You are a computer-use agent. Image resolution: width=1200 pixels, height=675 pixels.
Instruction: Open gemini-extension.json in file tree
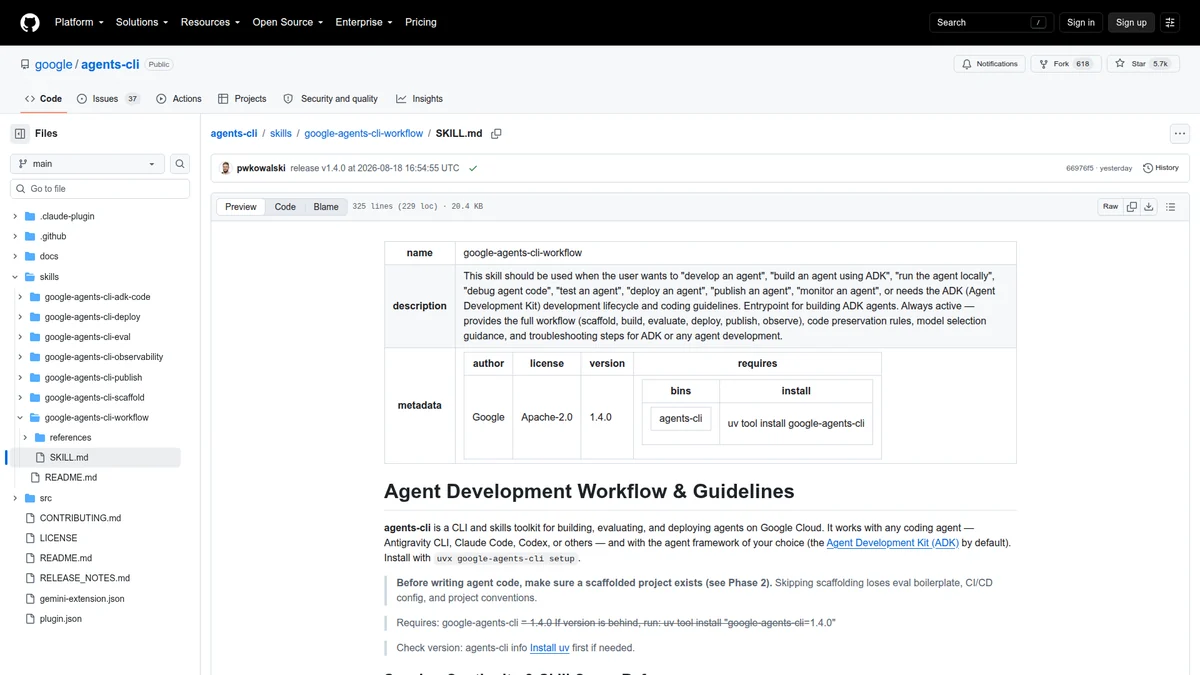pos(82,598)
